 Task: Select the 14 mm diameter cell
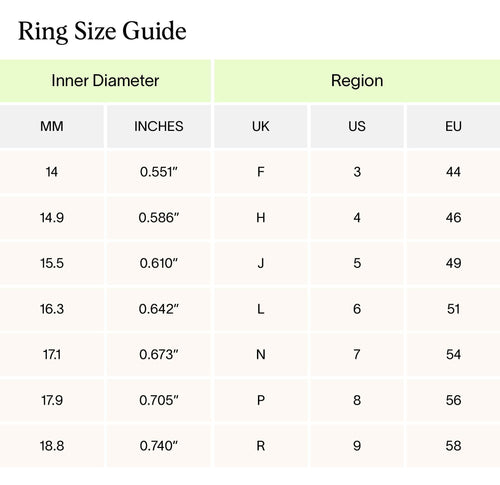[x=52, y=172]
